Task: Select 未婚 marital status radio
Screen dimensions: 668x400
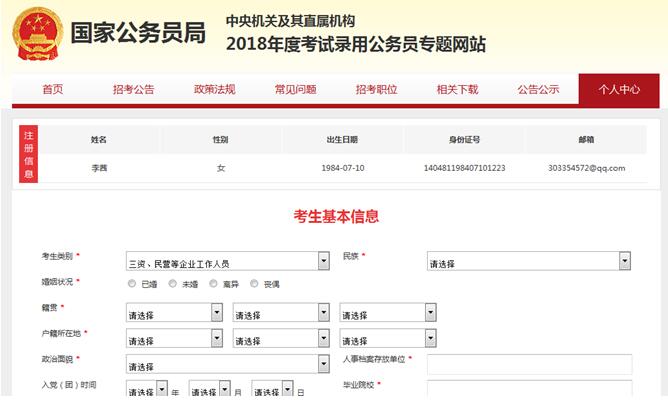Action: (x=173, y=284)
